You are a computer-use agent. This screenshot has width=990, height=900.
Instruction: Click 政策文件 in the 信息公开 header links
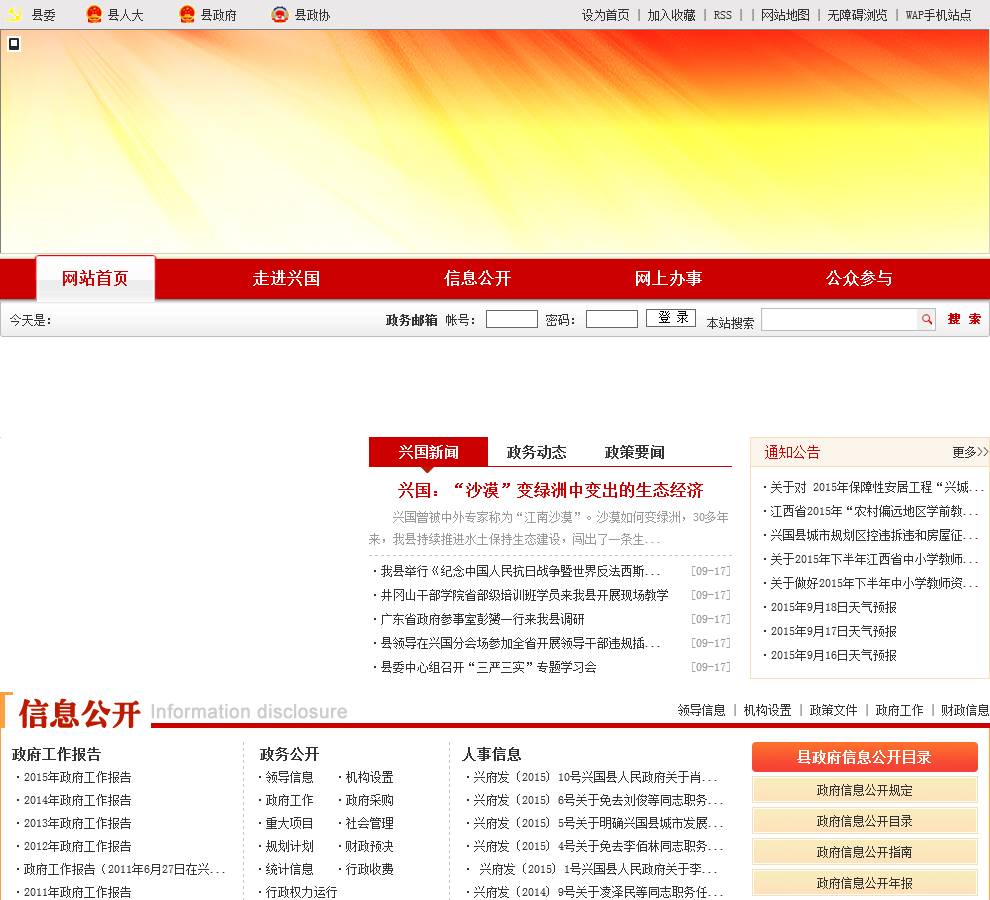pyautogui.click(x=833, y=711)
